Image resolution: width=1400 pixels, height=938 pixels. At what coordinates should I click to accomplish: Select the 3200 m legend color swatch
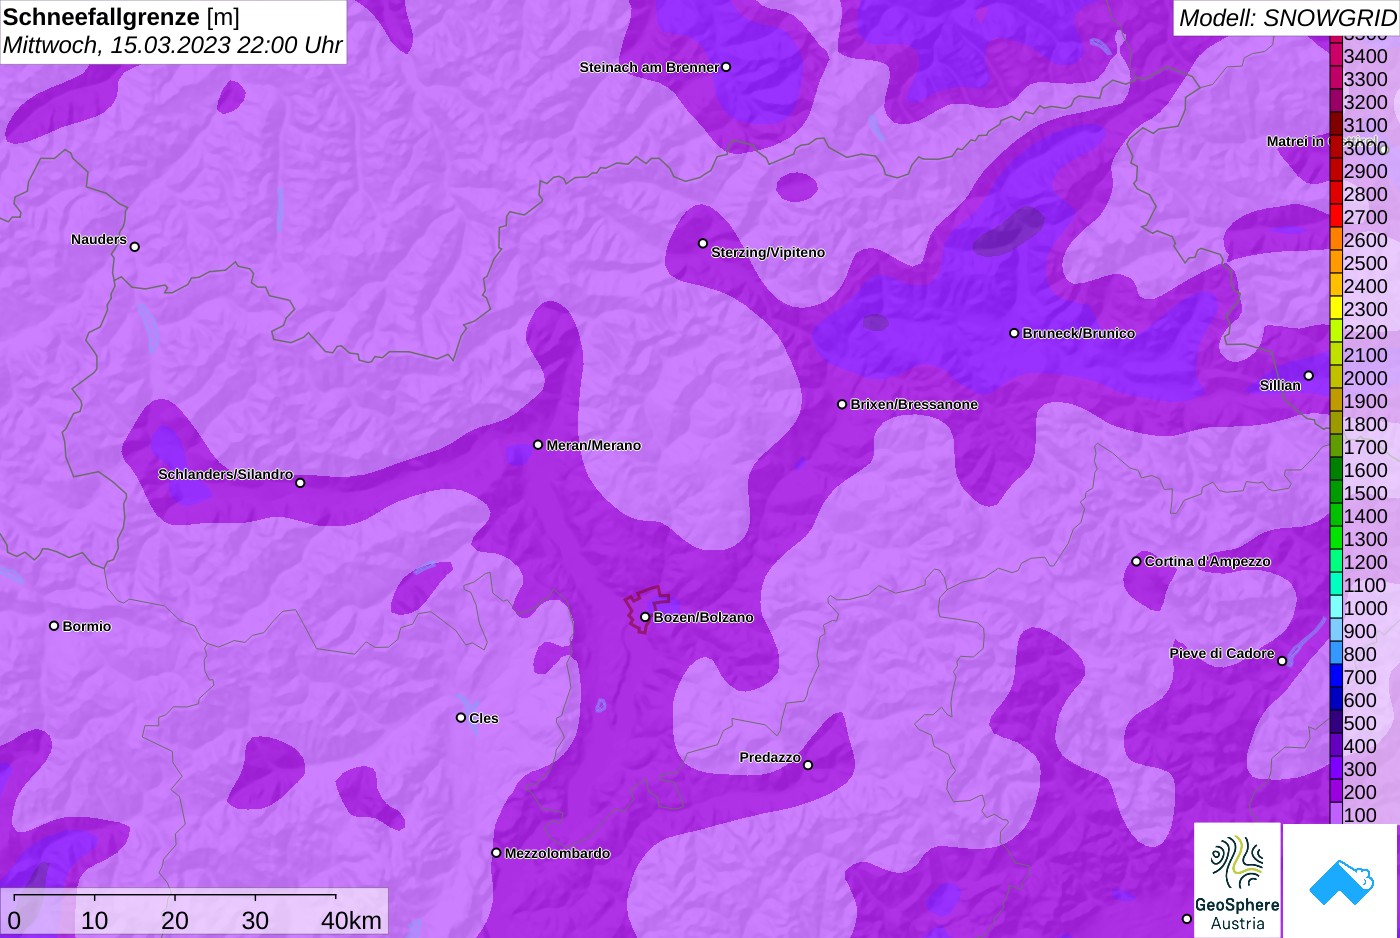pyautogui.click(x=1336, y=101)
